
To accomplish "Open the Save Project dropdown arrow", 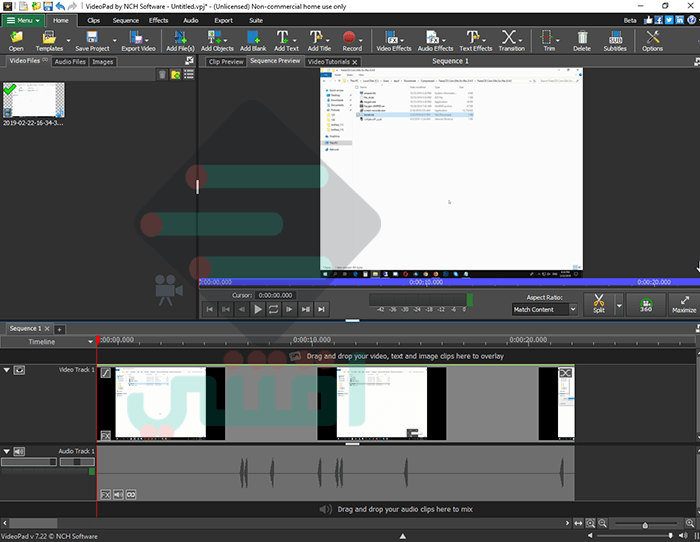I will 115,41.
